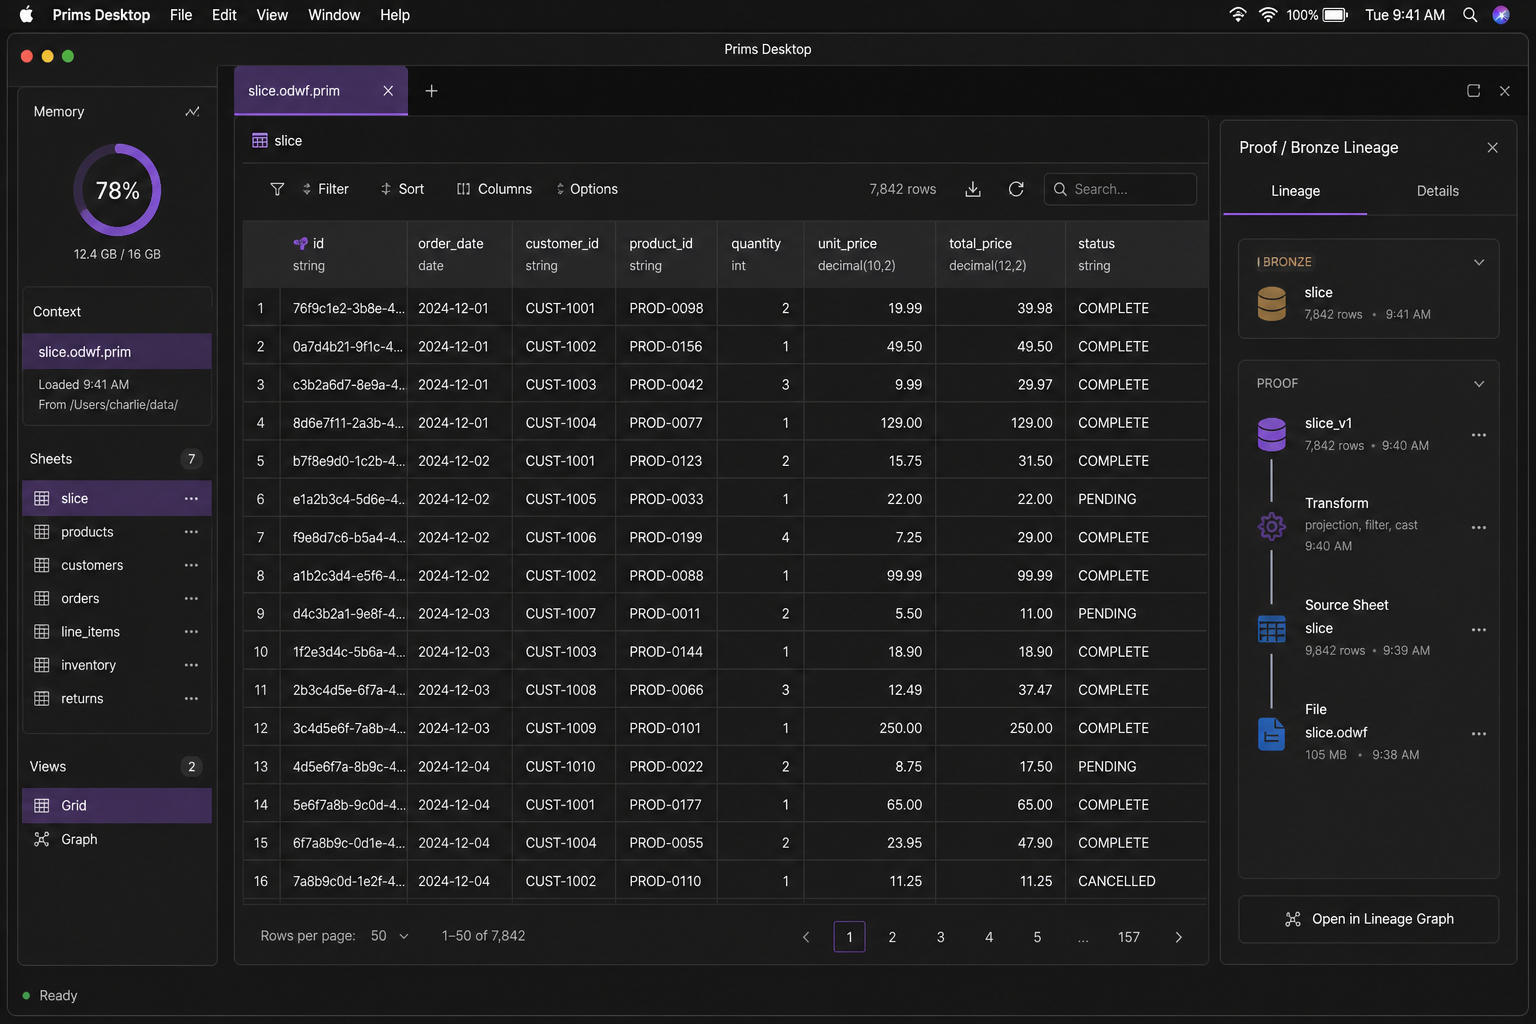Go to the next page of results
This screenshot has width=1536, height=1024.
point(1178,937)
